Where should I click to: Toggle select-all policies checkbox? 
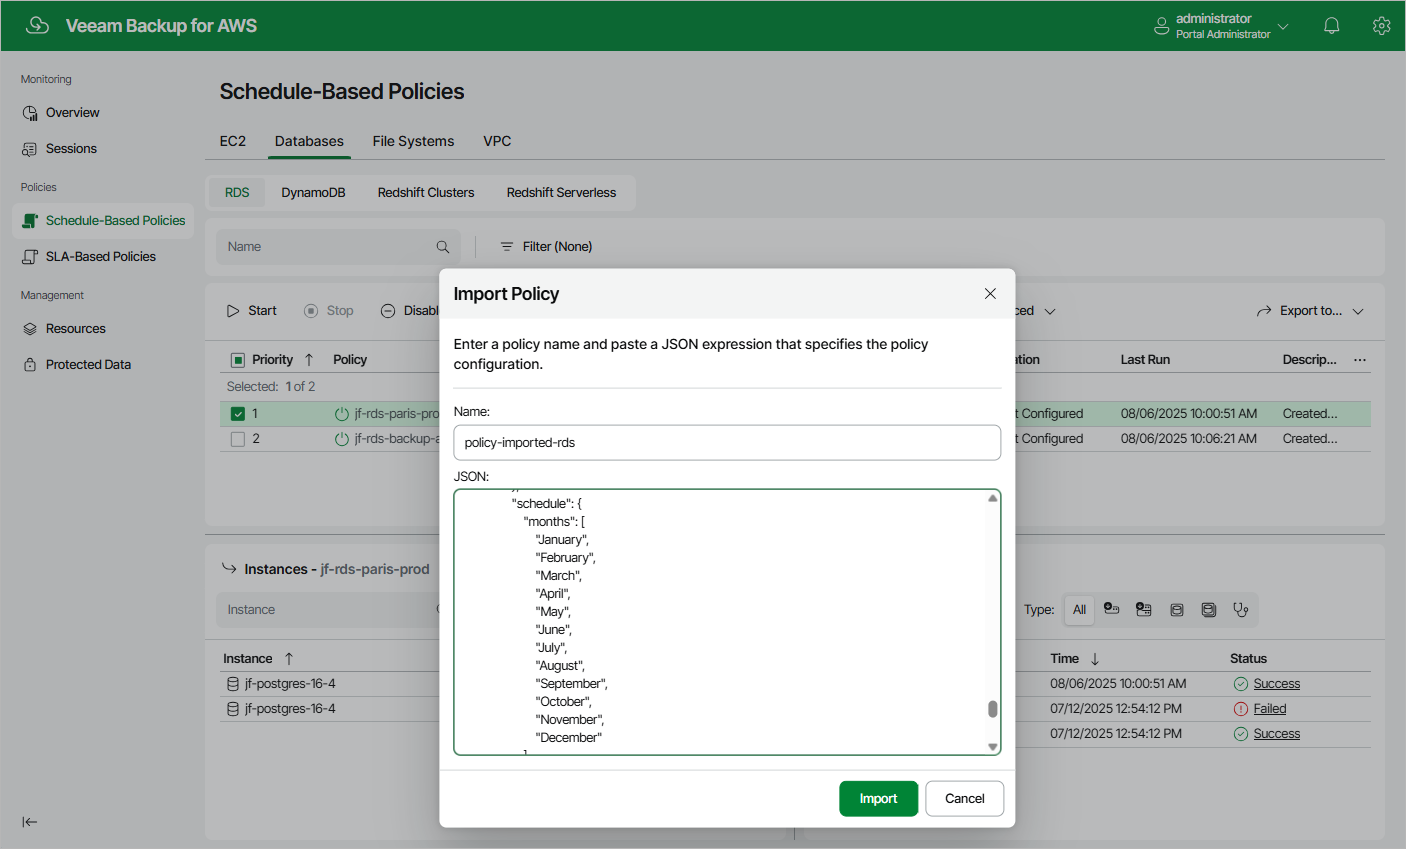tap(238, 360)
